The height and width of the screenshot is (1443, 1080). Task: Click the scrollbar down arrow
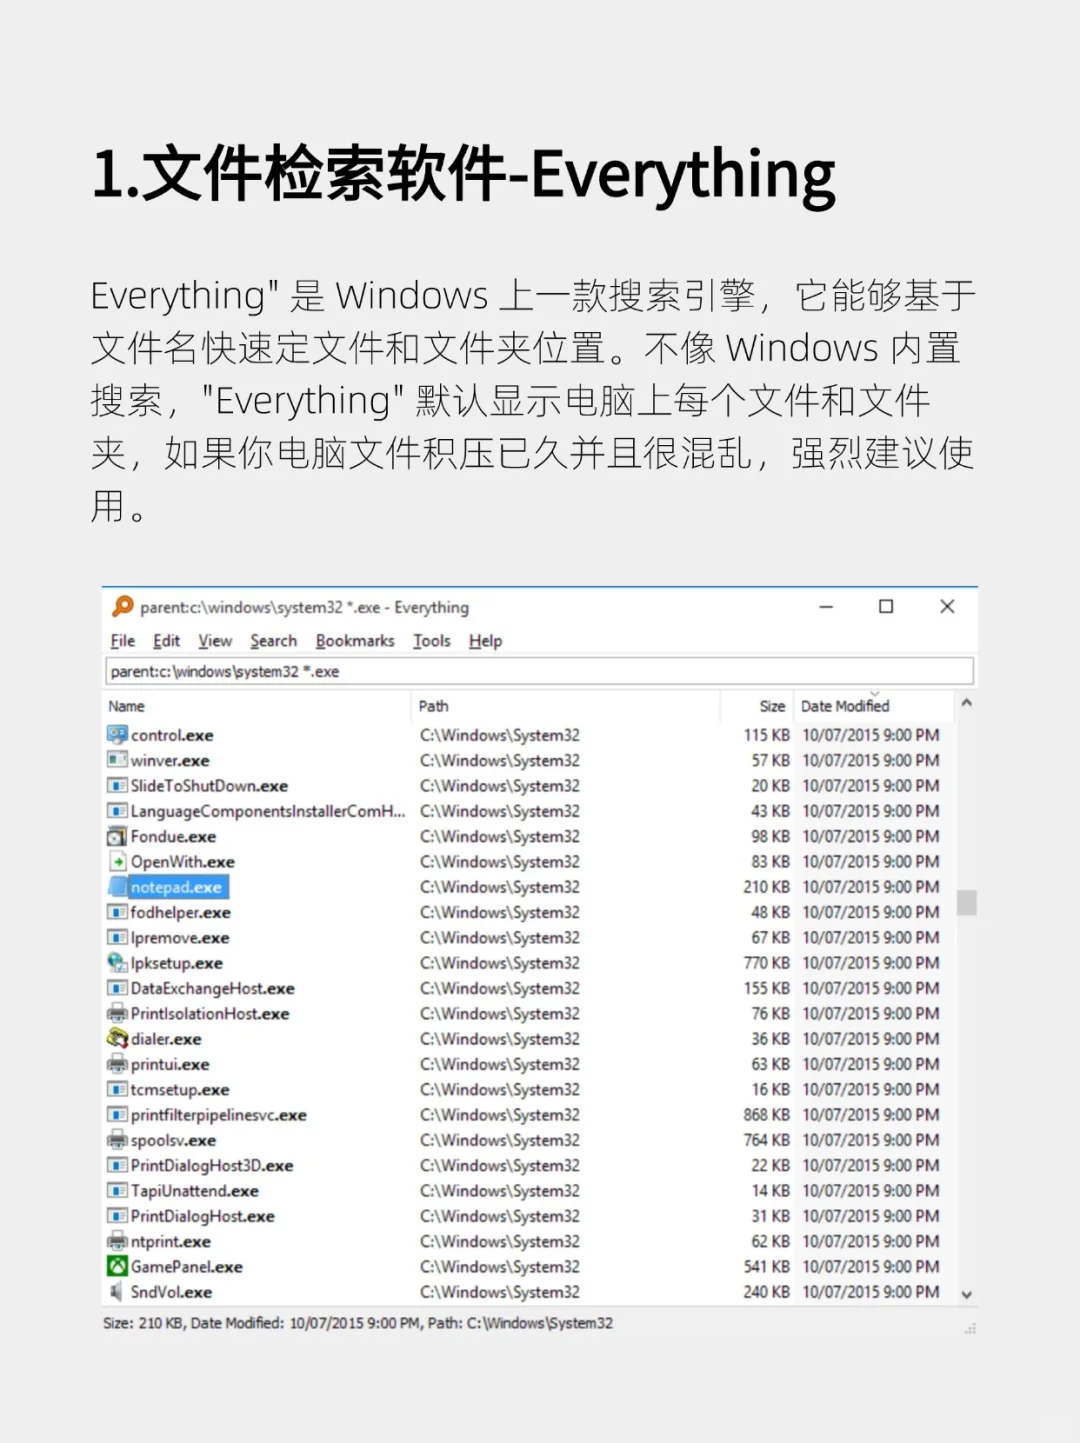(x=966, y=1294)
